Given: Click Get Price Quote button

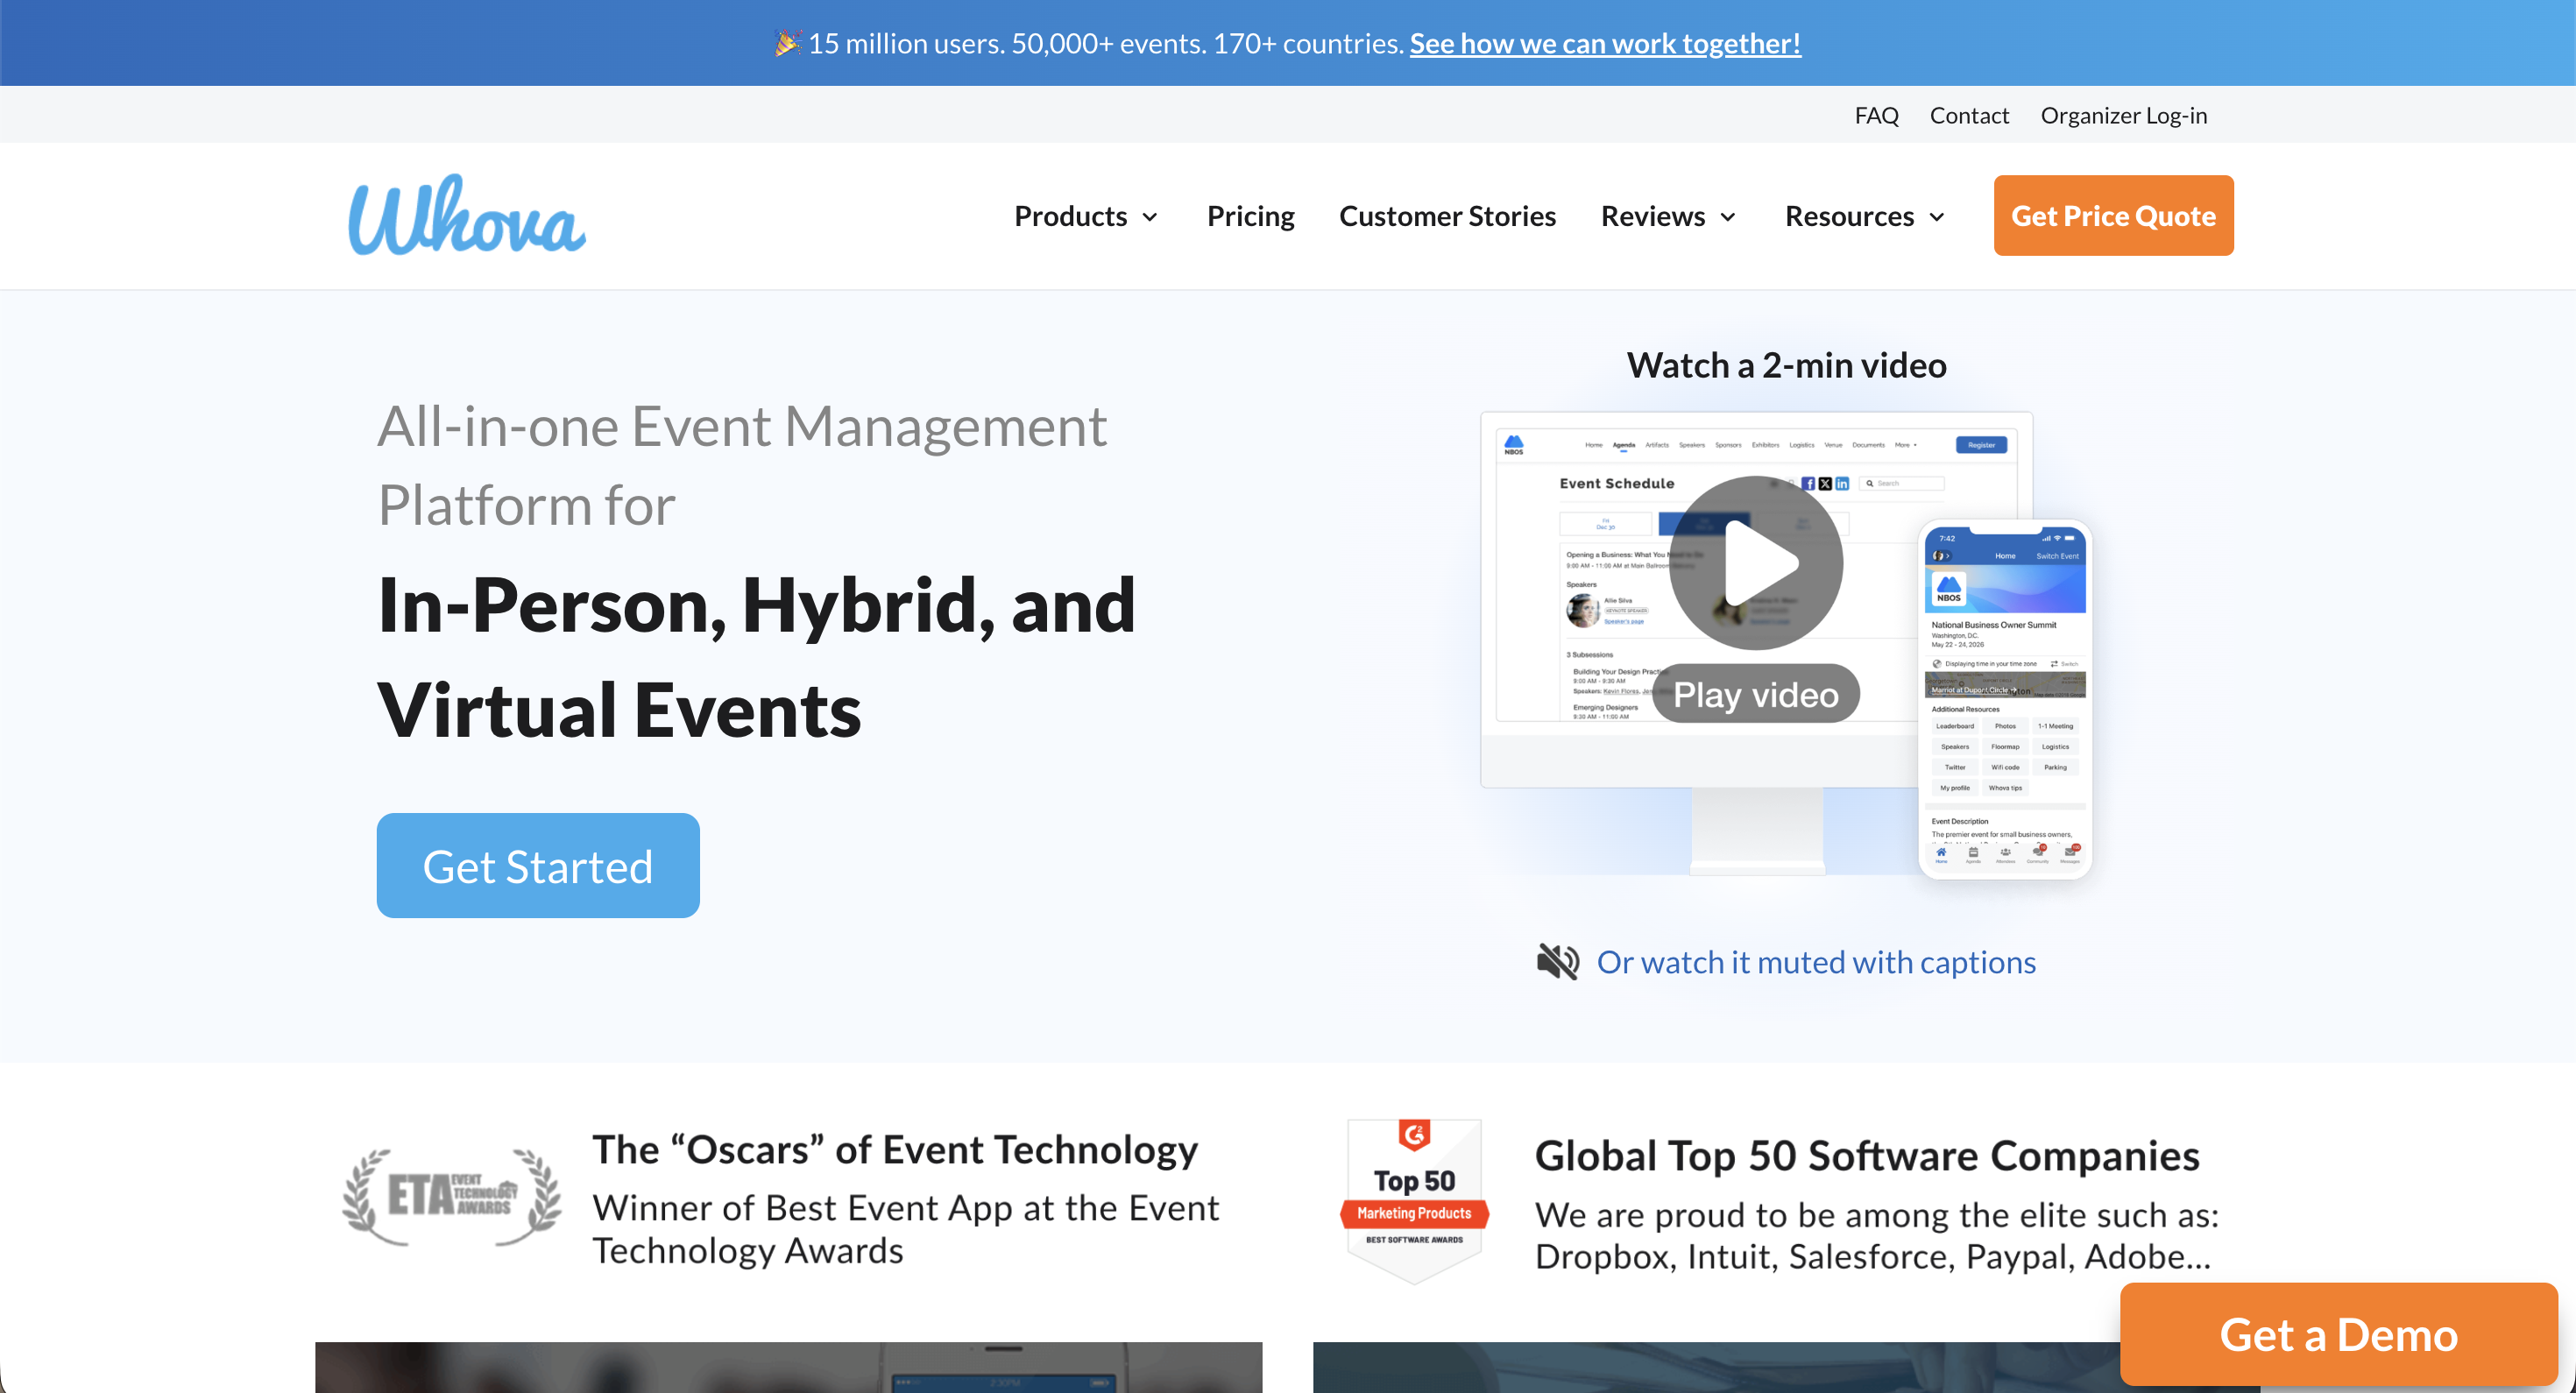Looking at the screenshot, I should pos(2113,215).
